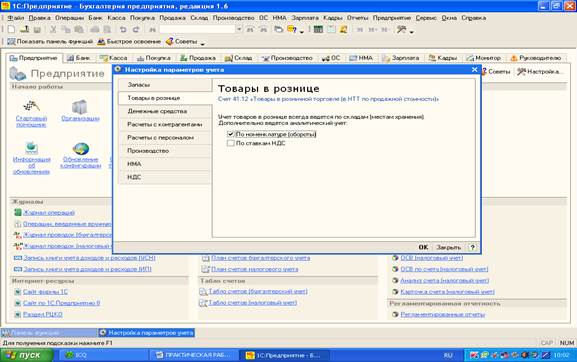Viewport: 577px width, 362px height.
Task: Select the Запасы settings section
Action: [165, 85]
